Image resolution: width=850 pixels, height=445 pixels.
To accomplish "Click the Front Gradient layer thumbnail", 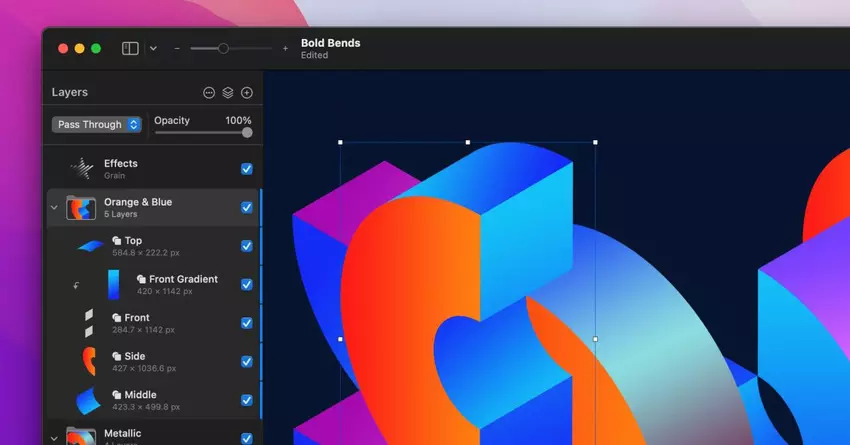I will (113, 285).
